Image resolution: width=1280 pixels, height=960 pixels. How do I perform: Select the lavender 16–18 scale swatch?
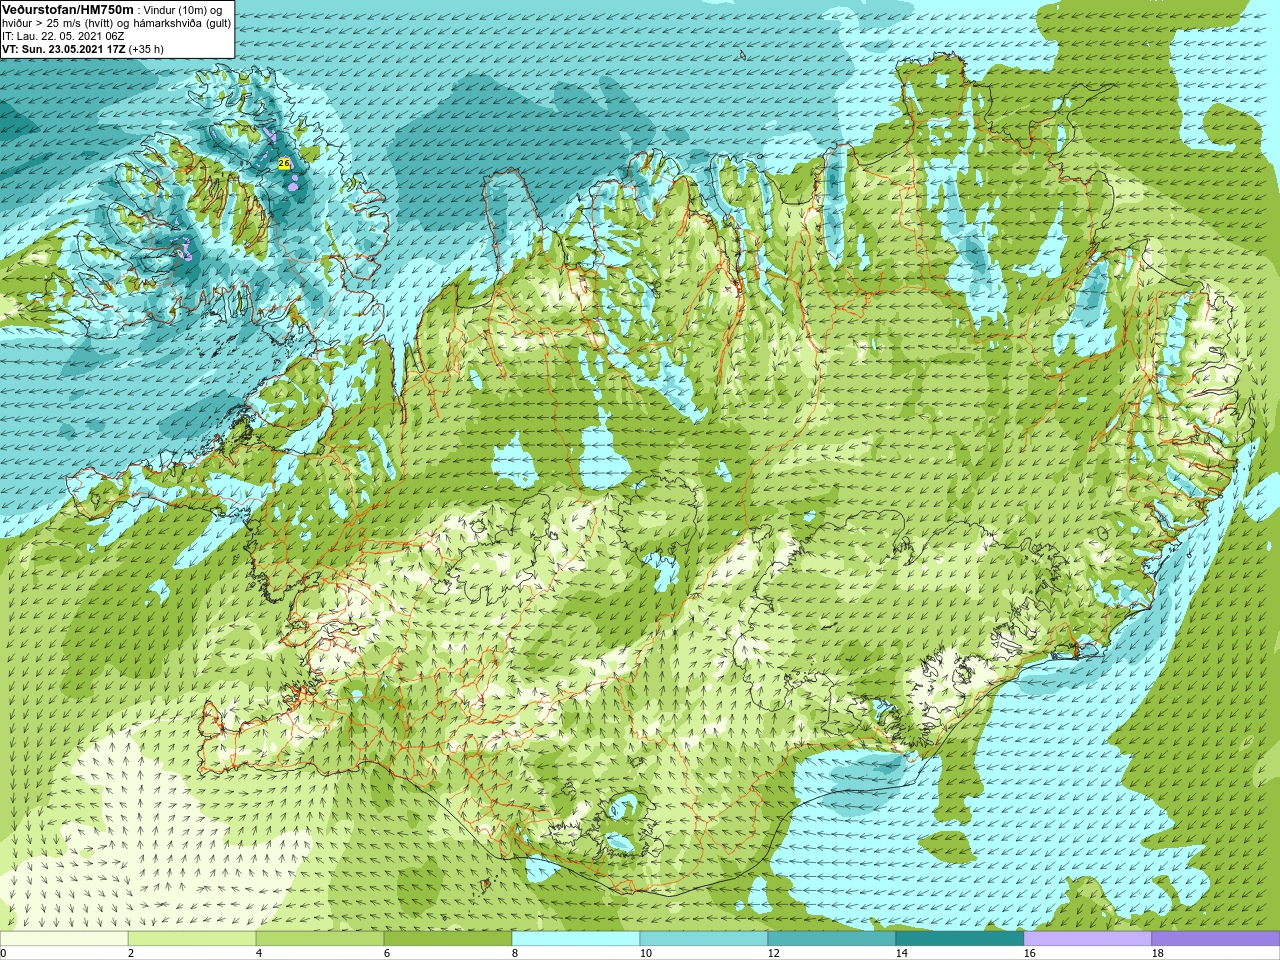click(x=1088, y=939)
